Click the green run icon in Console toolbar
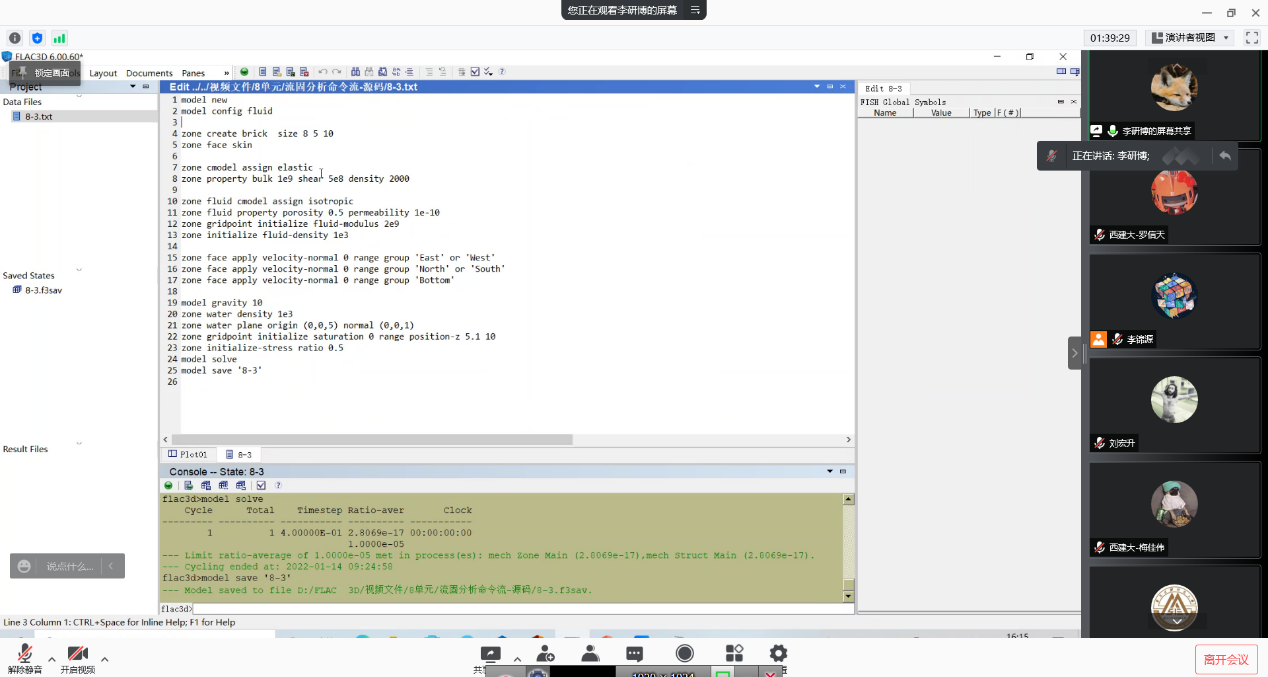 coord(169,485)
